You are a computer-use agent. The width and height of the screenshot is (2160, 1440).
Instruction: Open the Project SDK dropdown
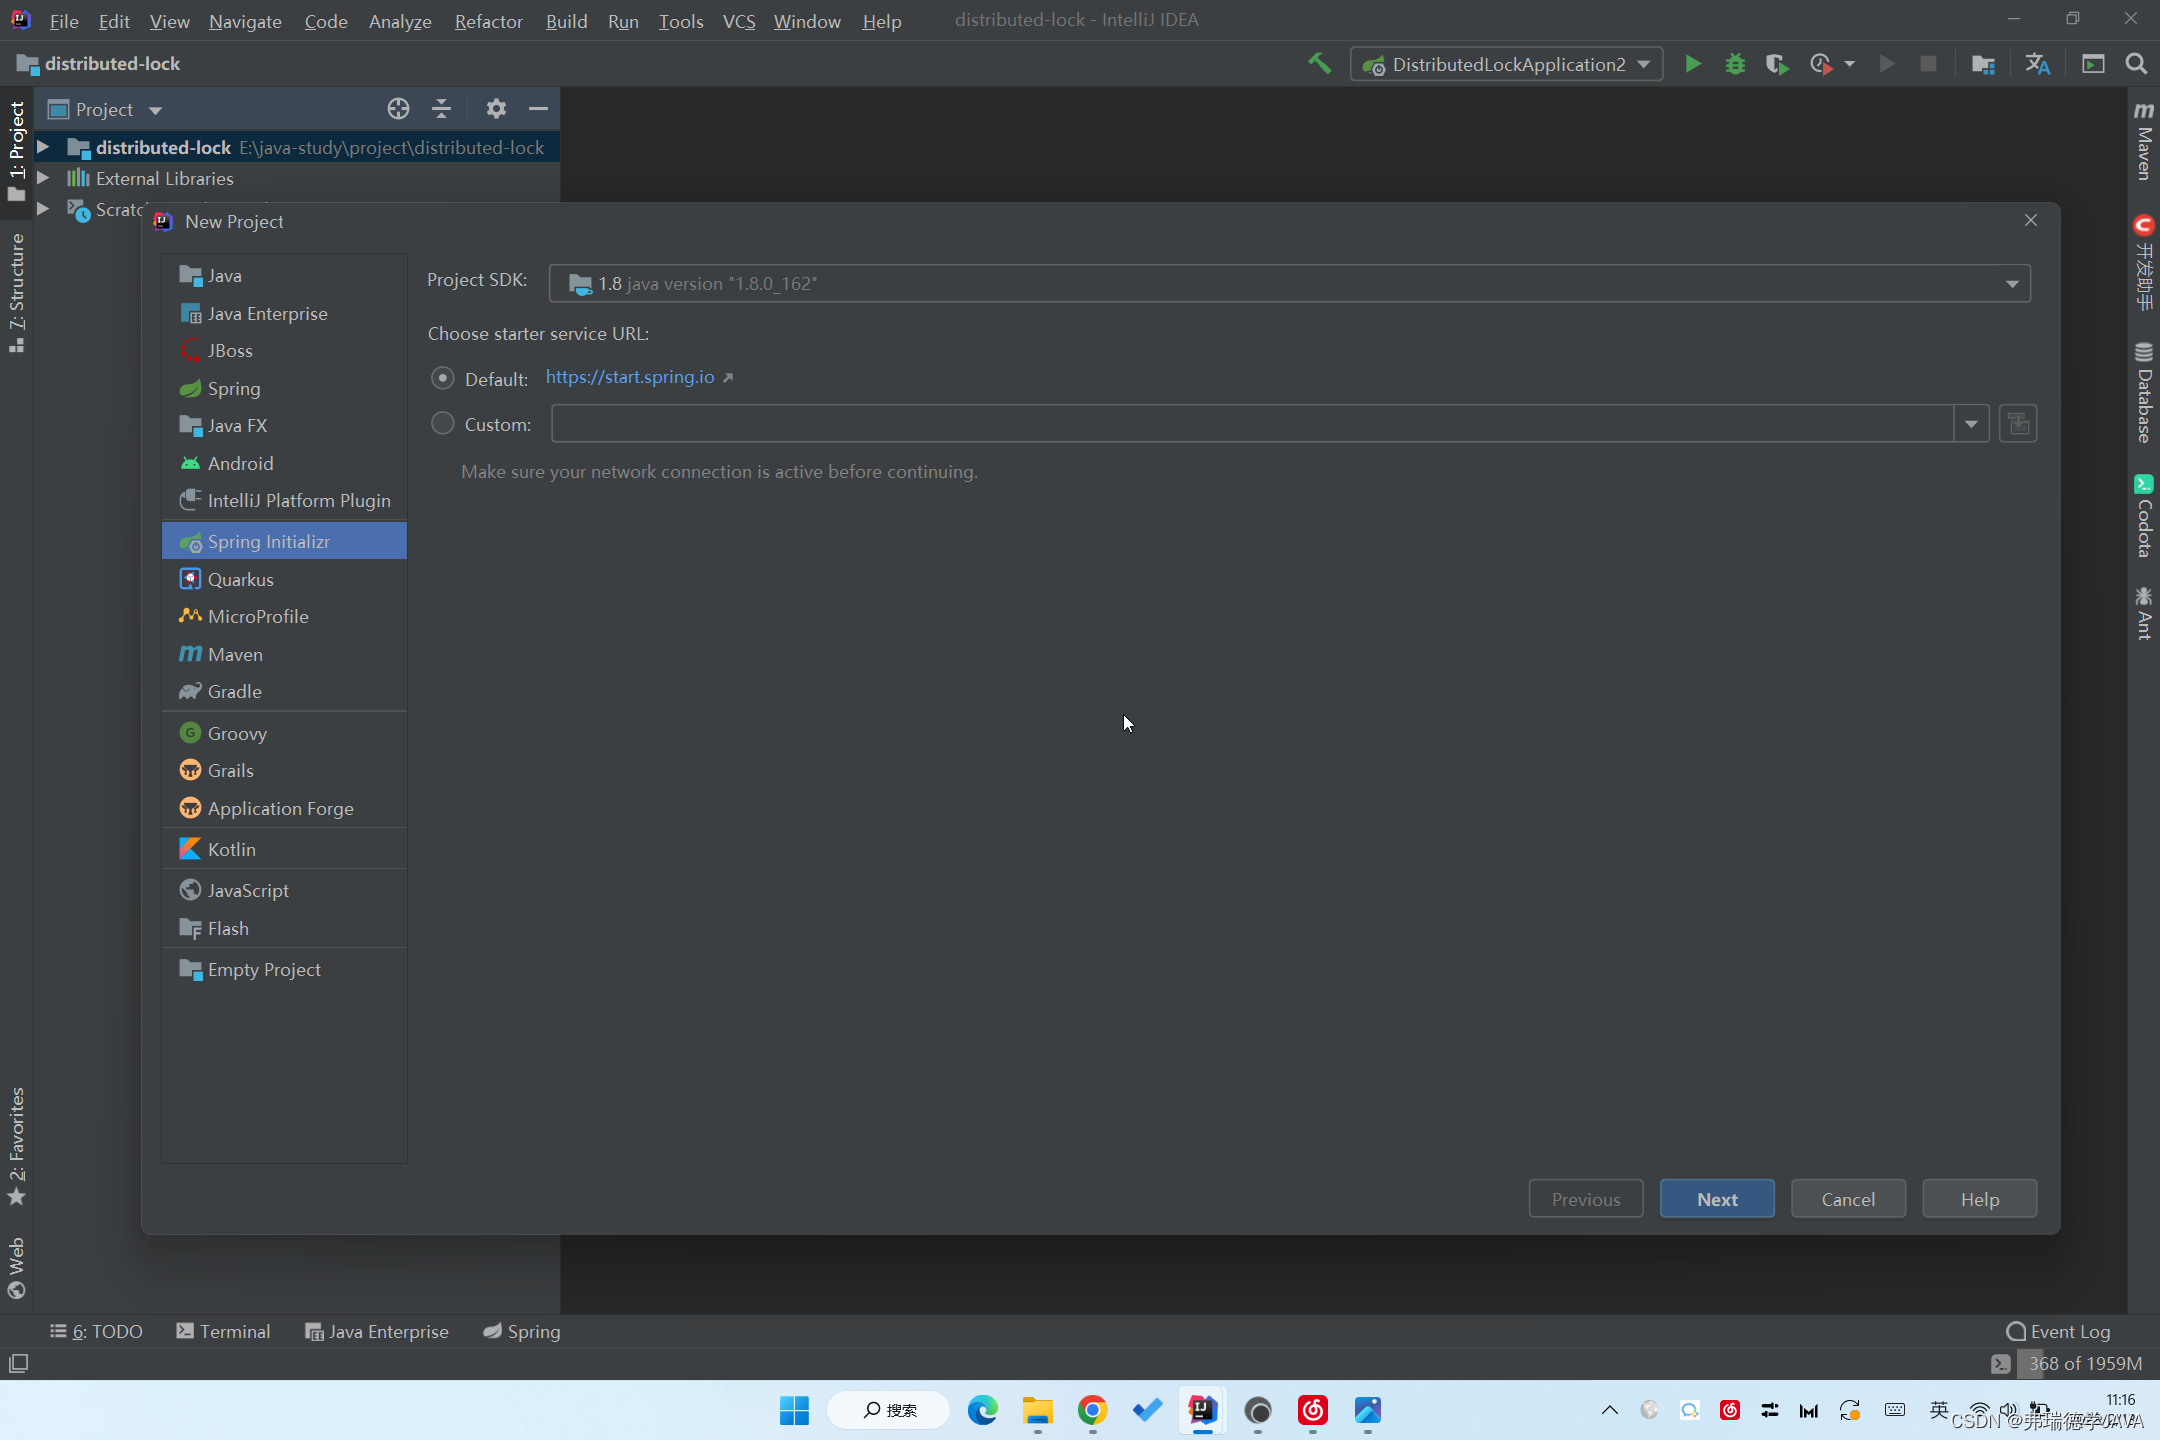(2012, 284)
